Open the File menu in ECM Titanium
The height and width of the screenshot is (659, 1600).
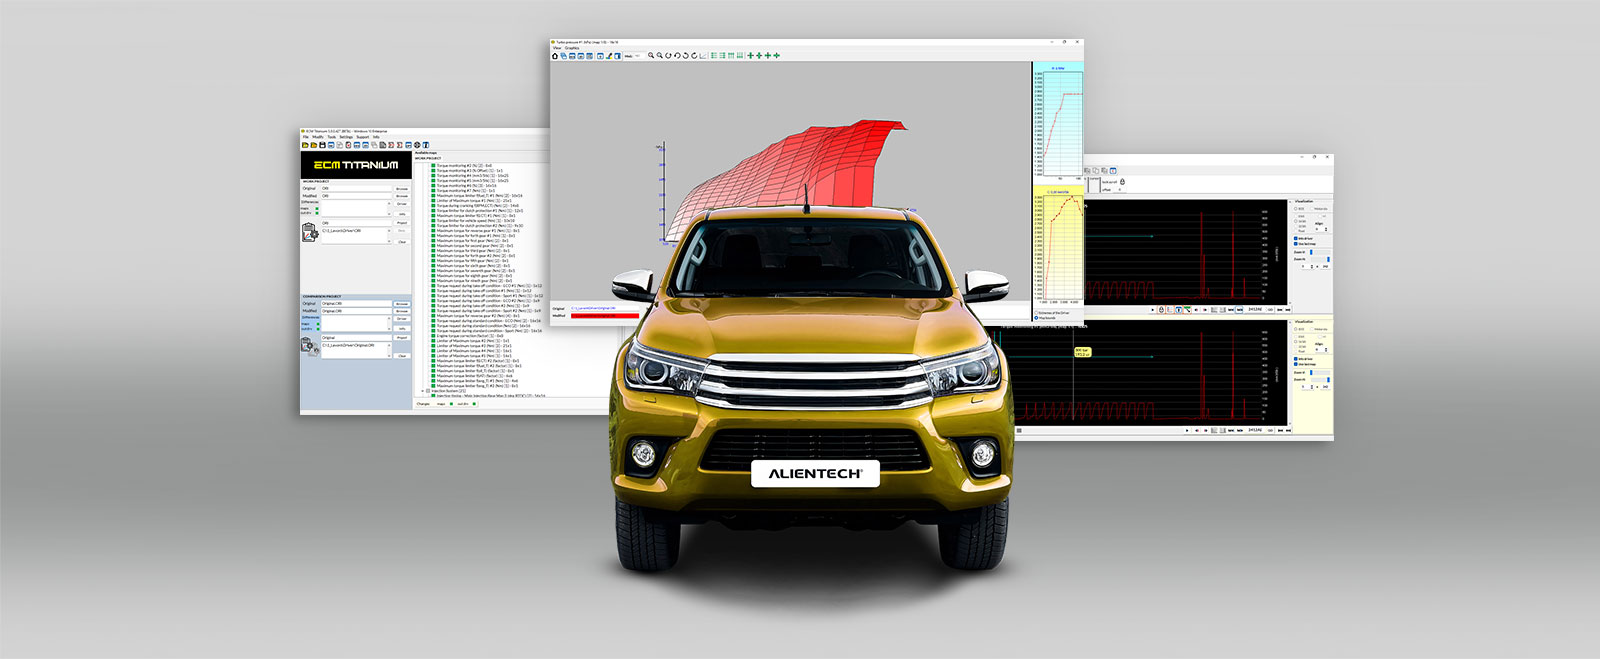coord(306,137)
